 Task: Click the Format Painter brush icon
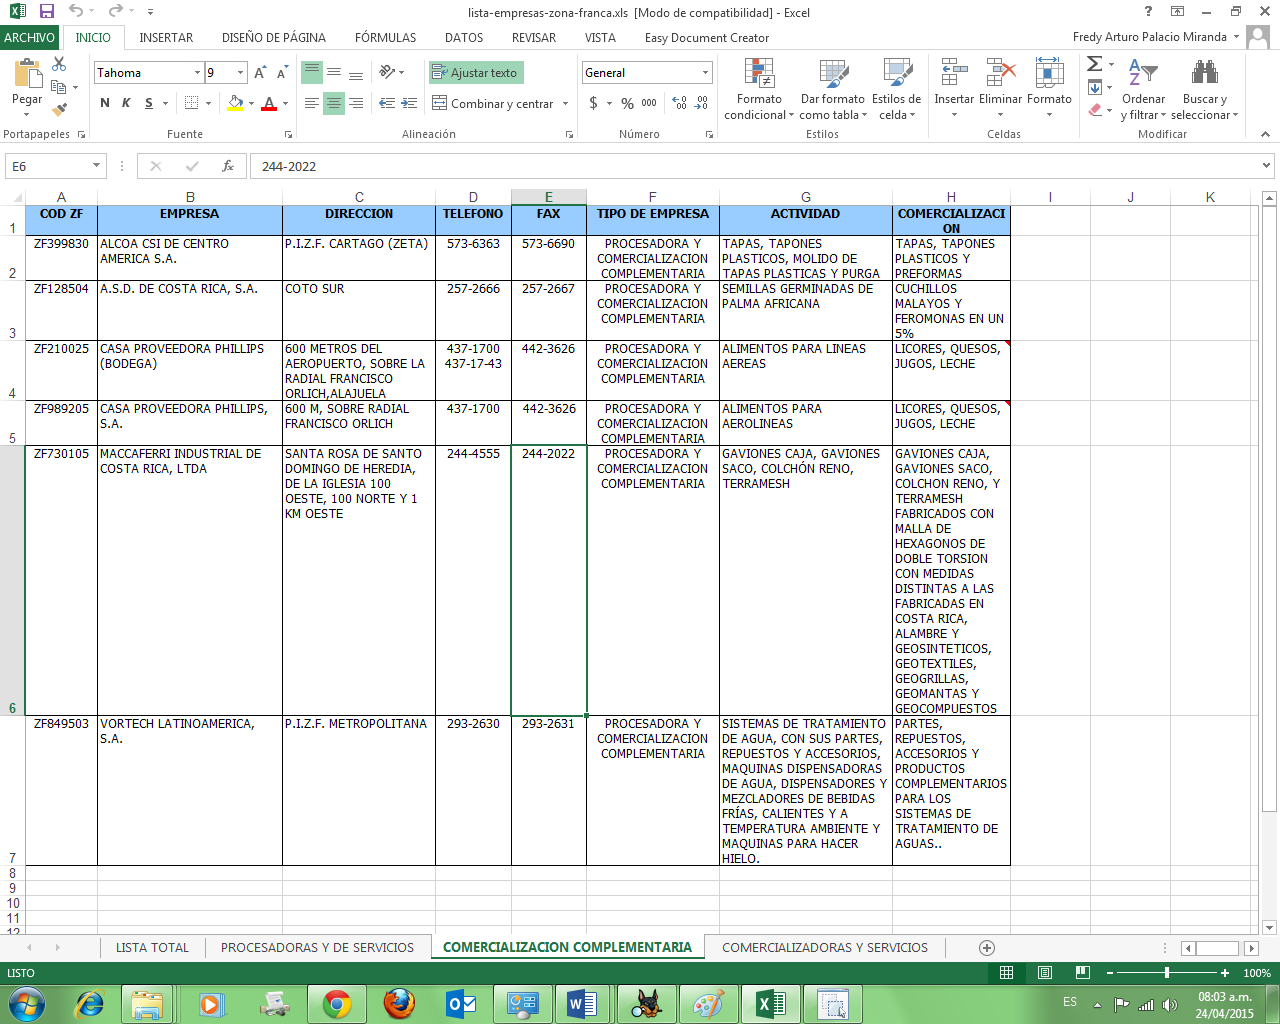[59, 108]
